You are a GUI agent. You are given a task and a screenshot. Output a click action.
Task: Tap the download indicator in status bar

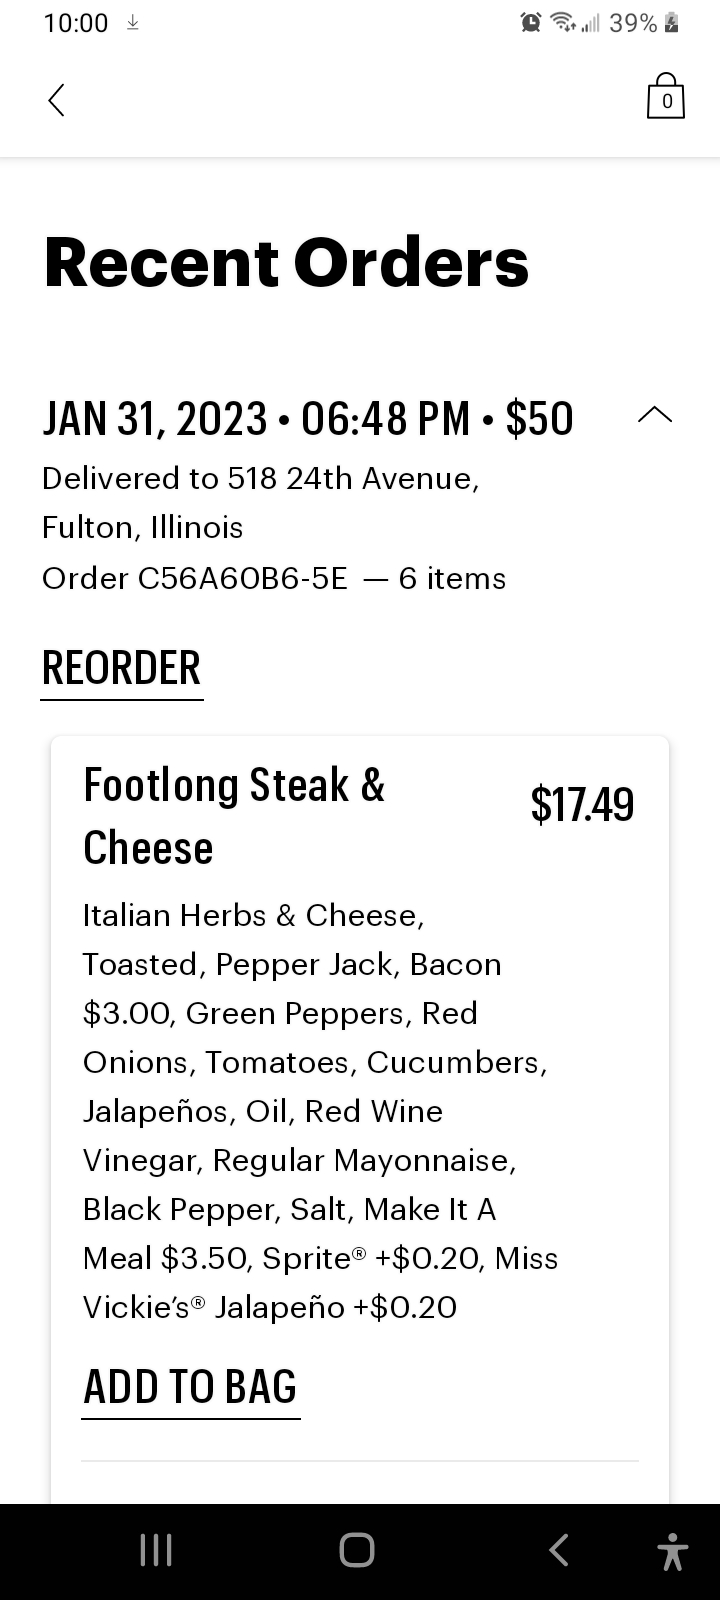point(132,23)
